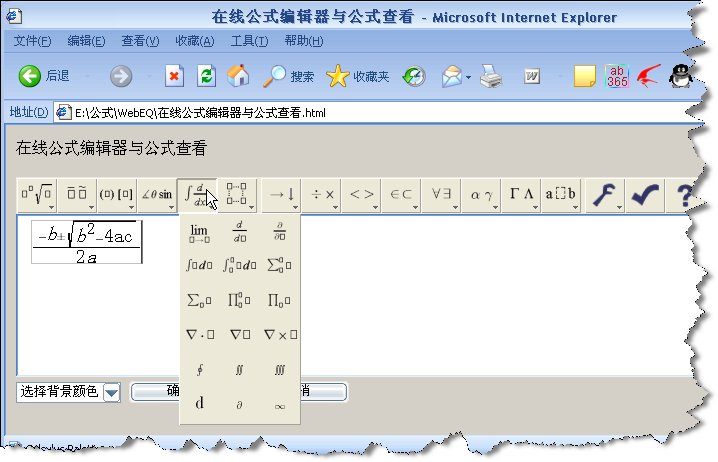Insert the ordinary derivative d/d template
Screen dimensions: 718x462
coord(239,232)
